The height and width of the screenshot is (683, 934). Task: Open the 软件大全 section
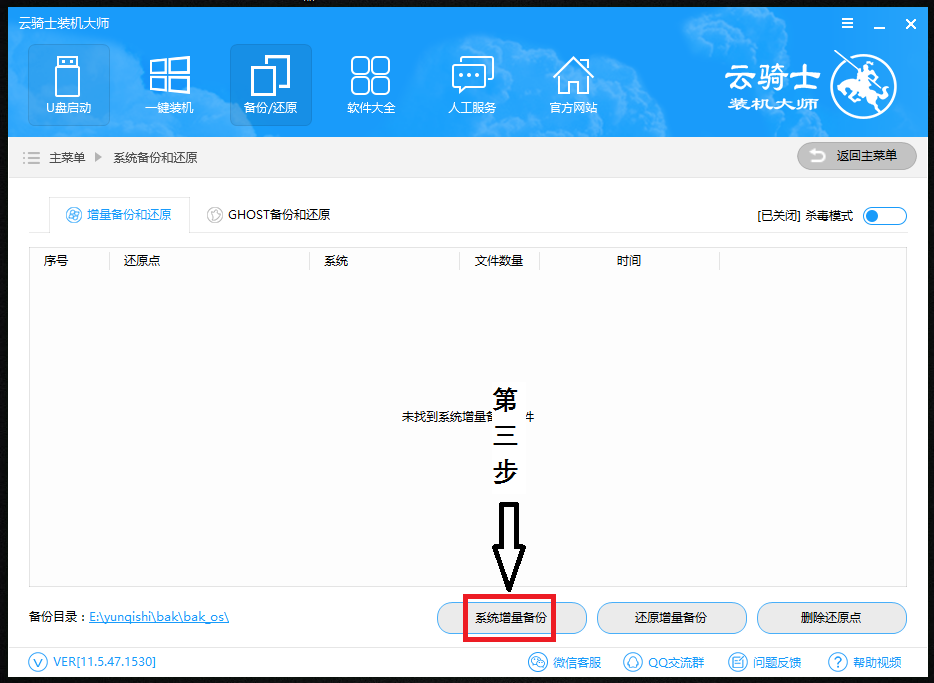[x=371, y=85]
